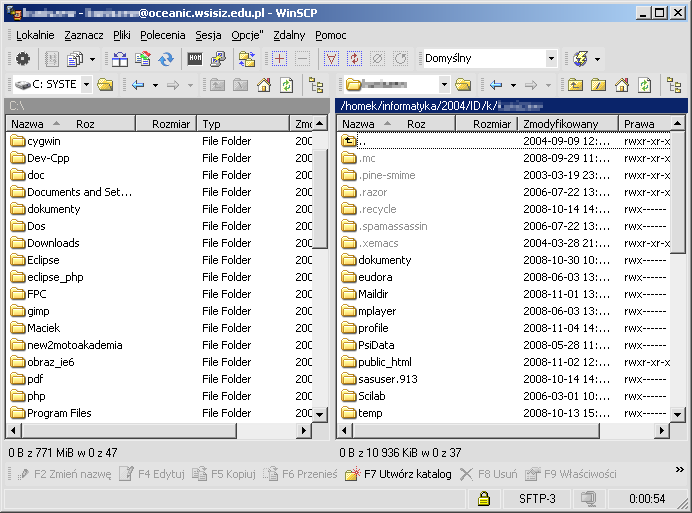Click the session lightning globe icon

pos(580,59)
